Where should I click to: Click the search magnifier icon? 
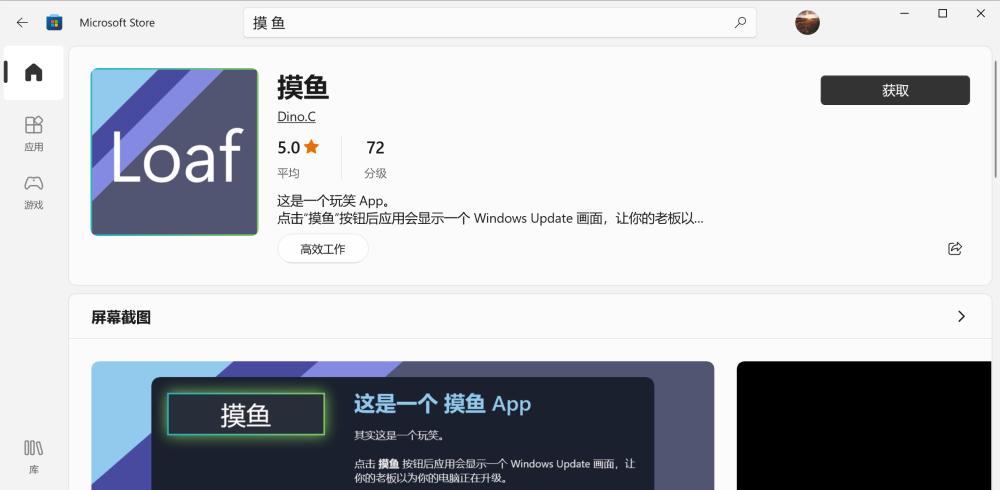(x=740, y=23)
